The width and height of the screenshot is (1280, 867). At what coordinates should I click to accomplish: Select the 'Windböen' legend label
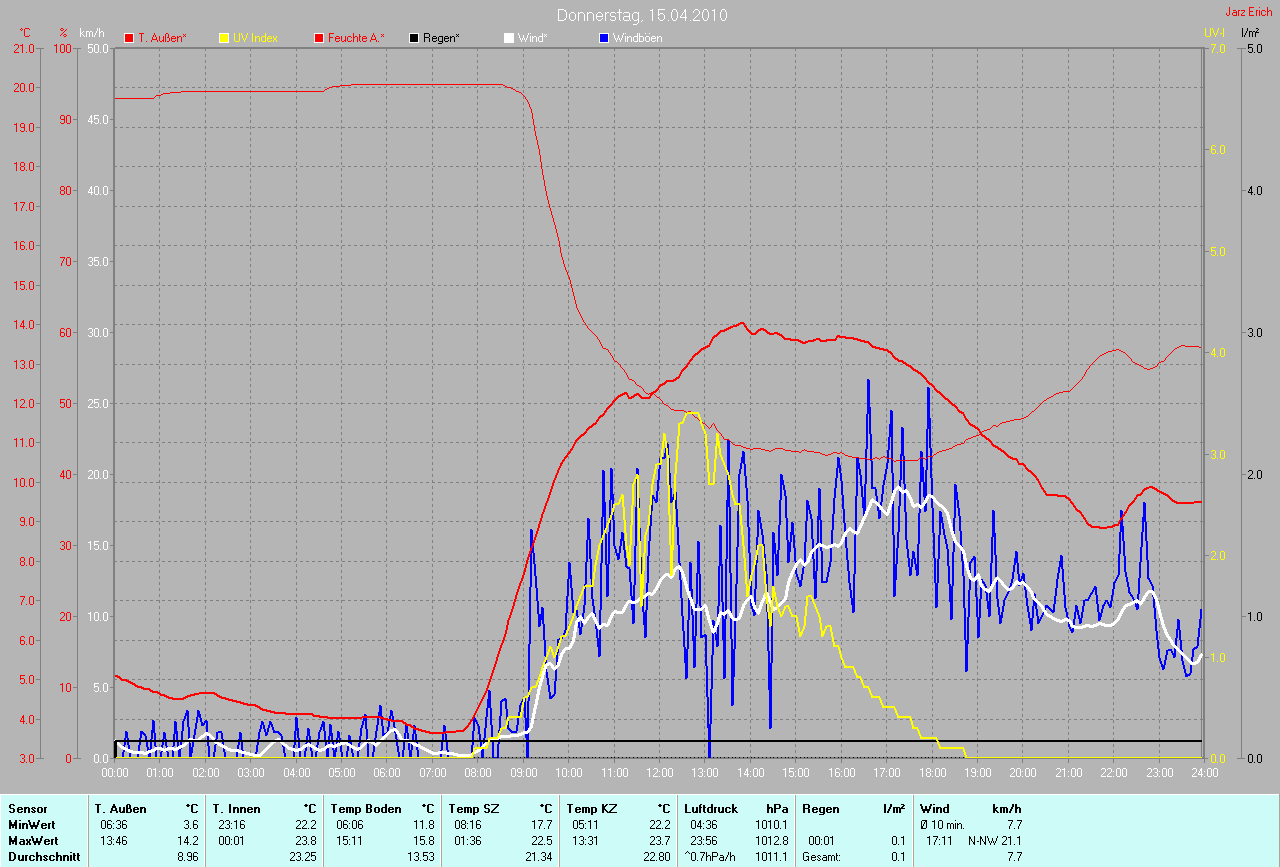tap(637, 38)
